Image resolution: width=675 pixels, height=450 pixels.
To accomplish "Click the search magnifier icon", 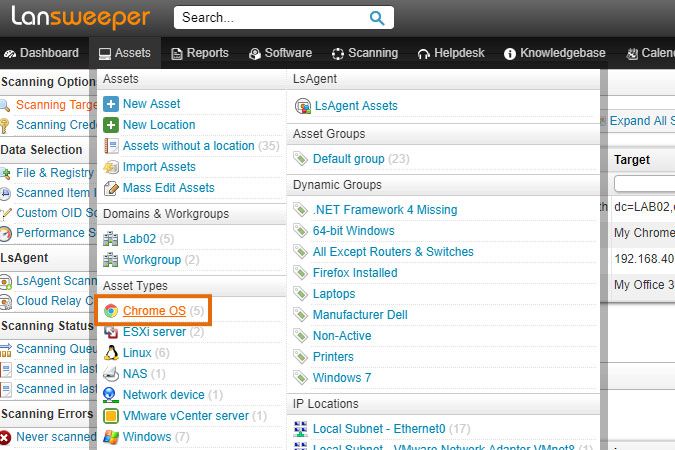I will pos(377,18).
